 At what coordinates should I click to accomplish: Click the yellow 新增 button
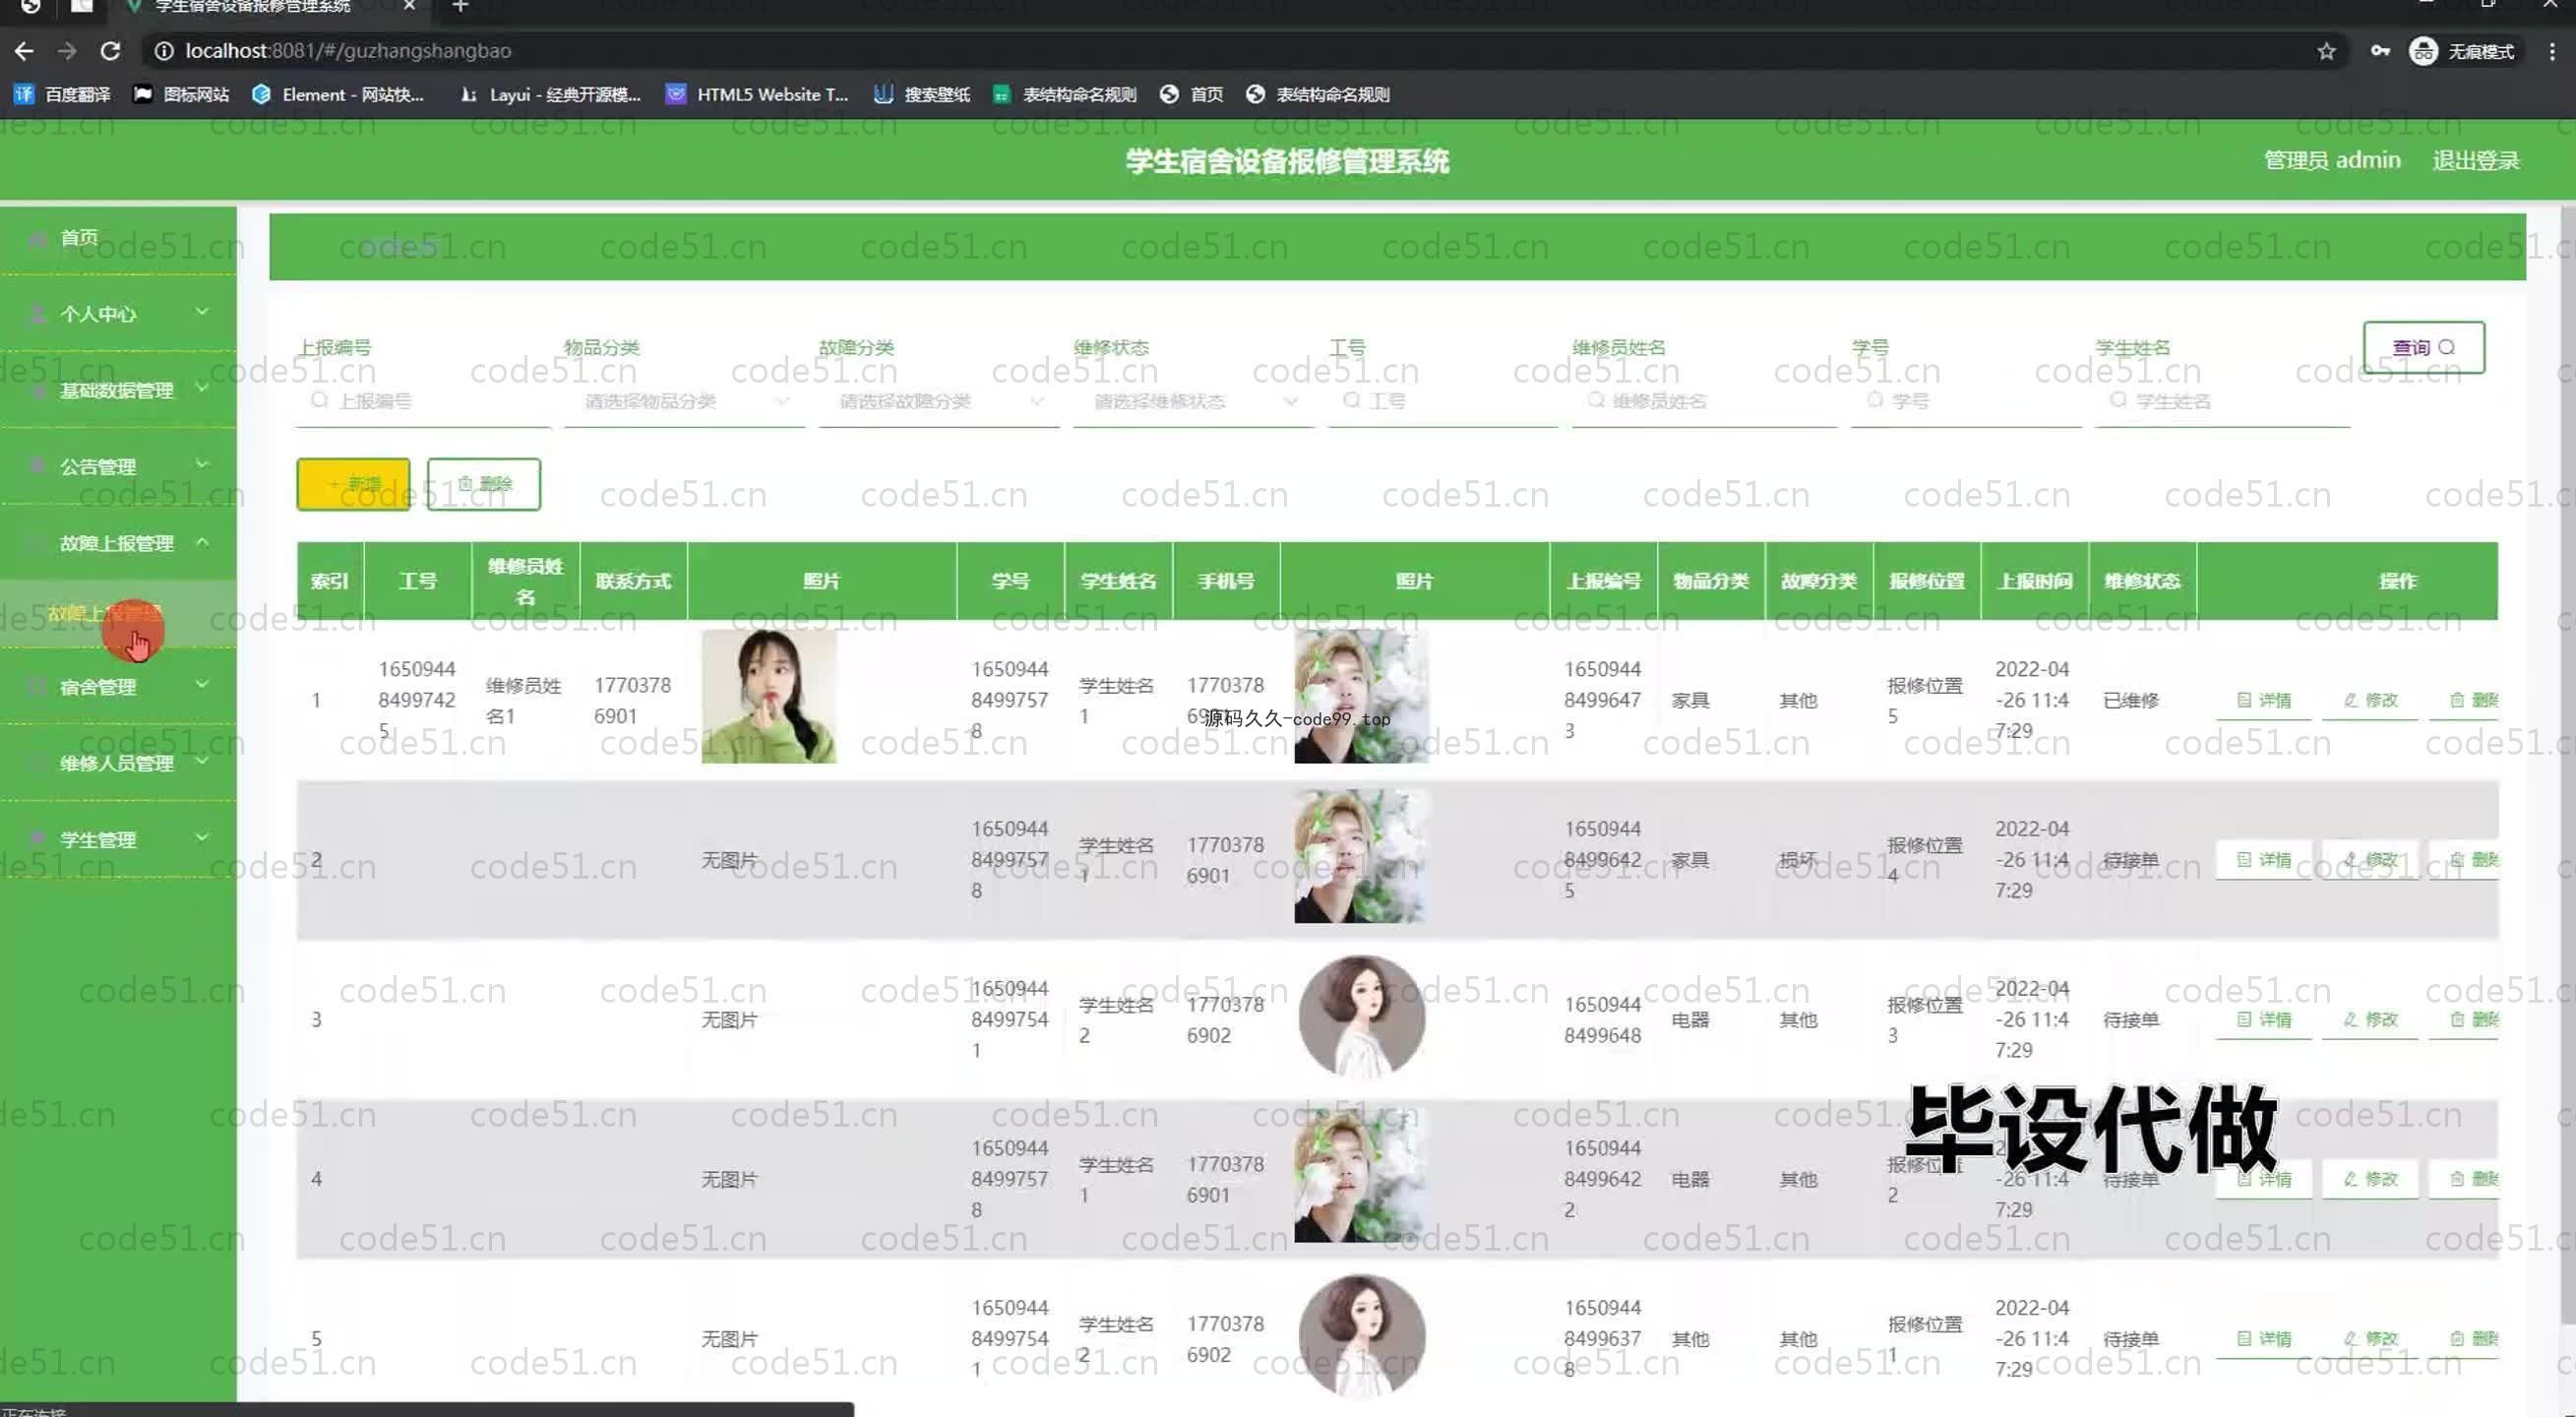pos(353,484)
